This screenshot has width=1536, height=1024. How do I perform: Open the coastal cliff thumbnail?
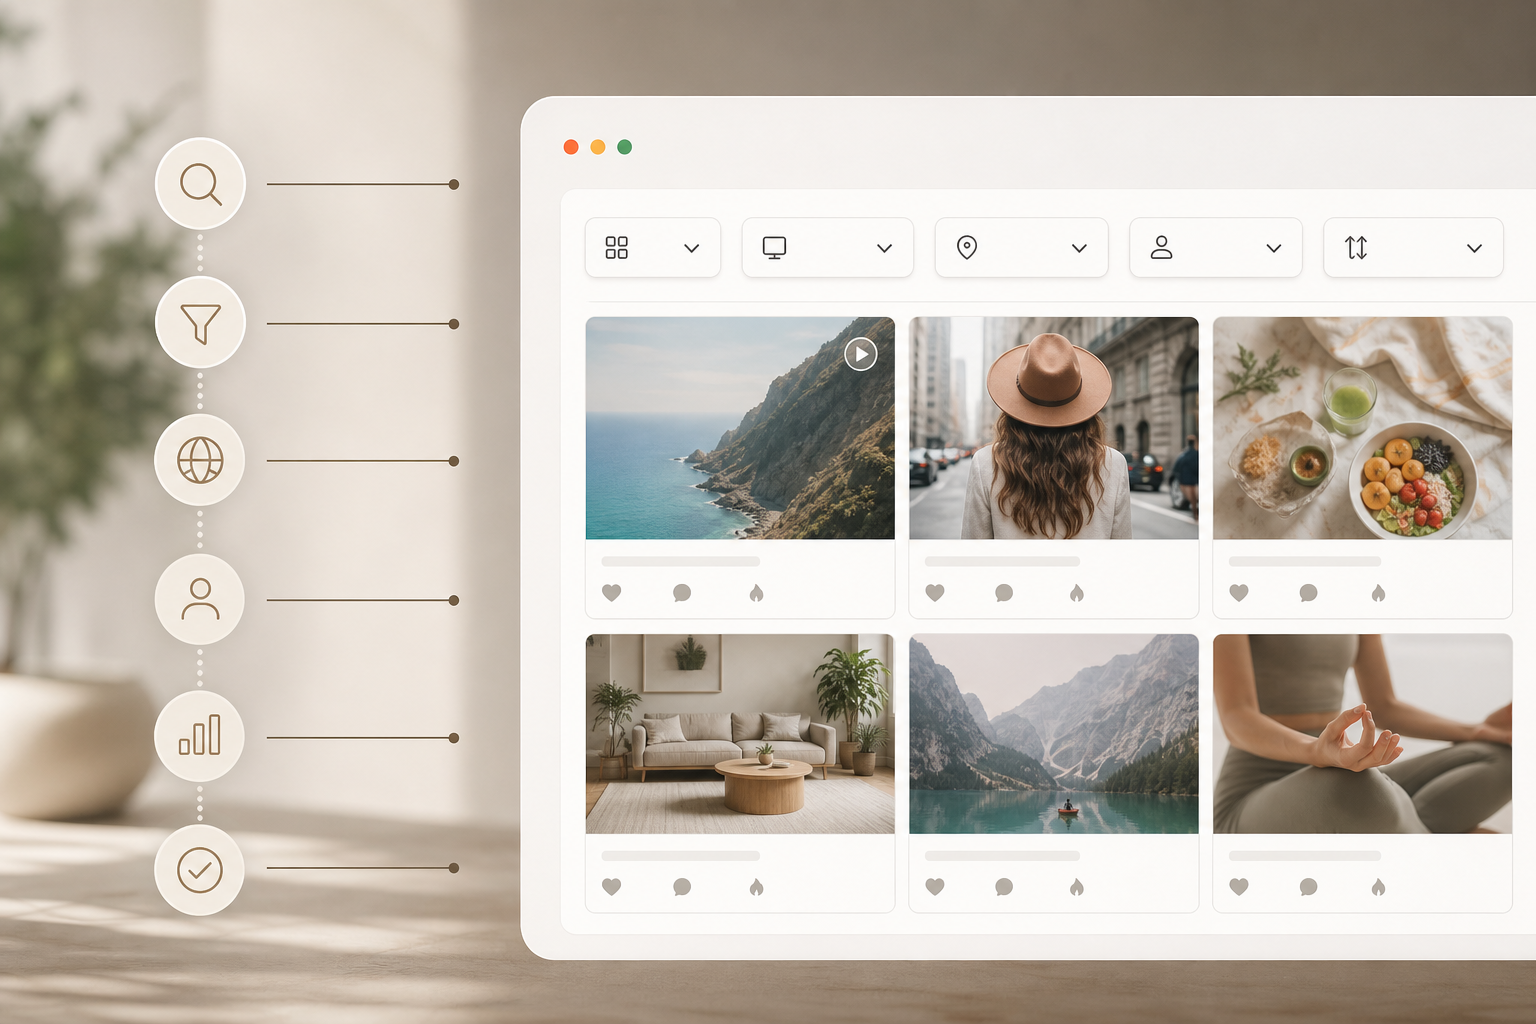pyautogui.click(x=740, y=428)
